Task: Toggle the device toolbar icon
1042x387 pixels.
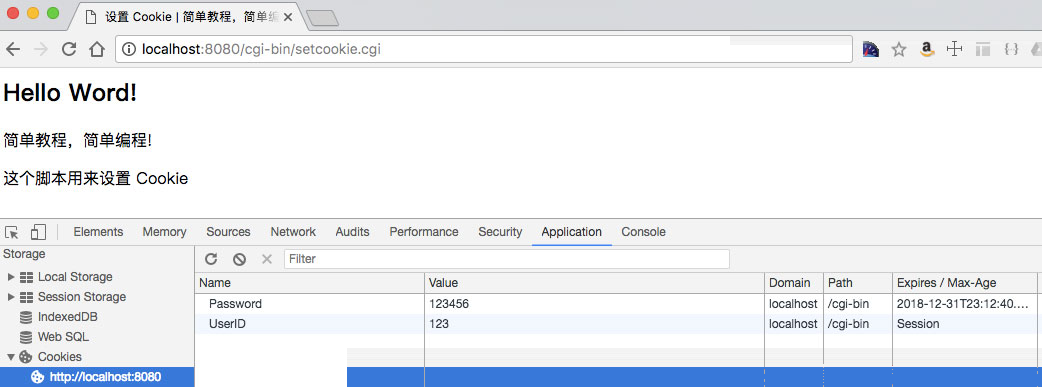Action: pos(38,232)
